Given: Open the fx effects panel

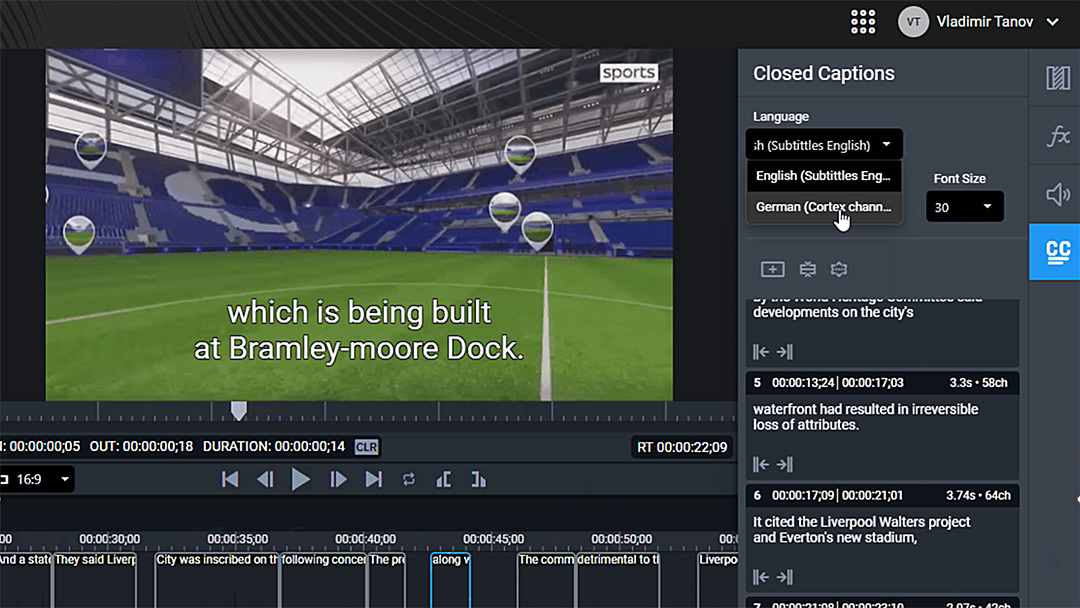Looking at the screenshot, I should click(x=1057, y=136).
